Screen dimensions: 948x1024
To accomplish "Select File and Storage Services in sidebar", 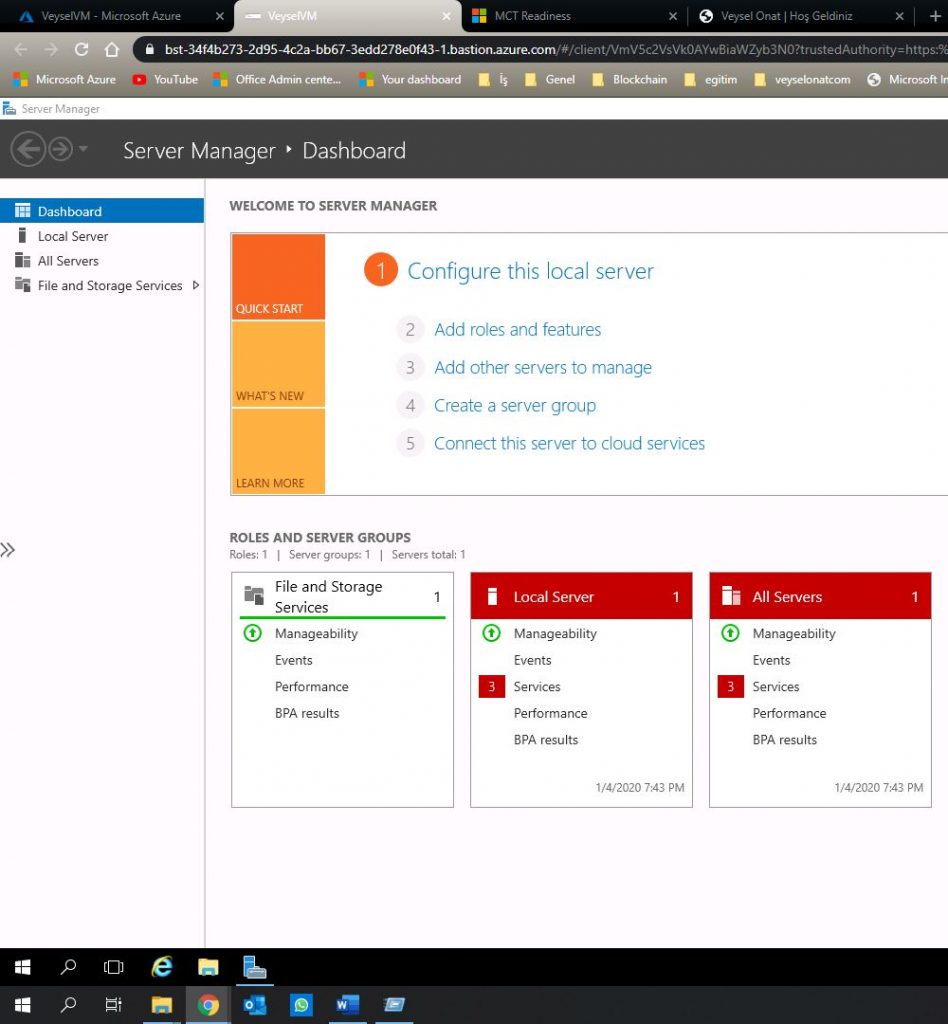I will click(110, 285).
